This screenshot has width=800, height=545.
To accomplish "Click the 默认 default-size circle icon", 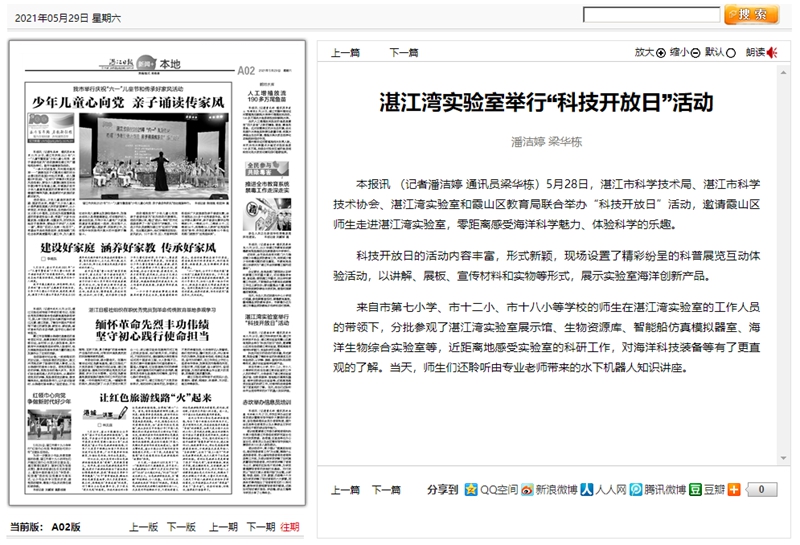I will (731, 53).
